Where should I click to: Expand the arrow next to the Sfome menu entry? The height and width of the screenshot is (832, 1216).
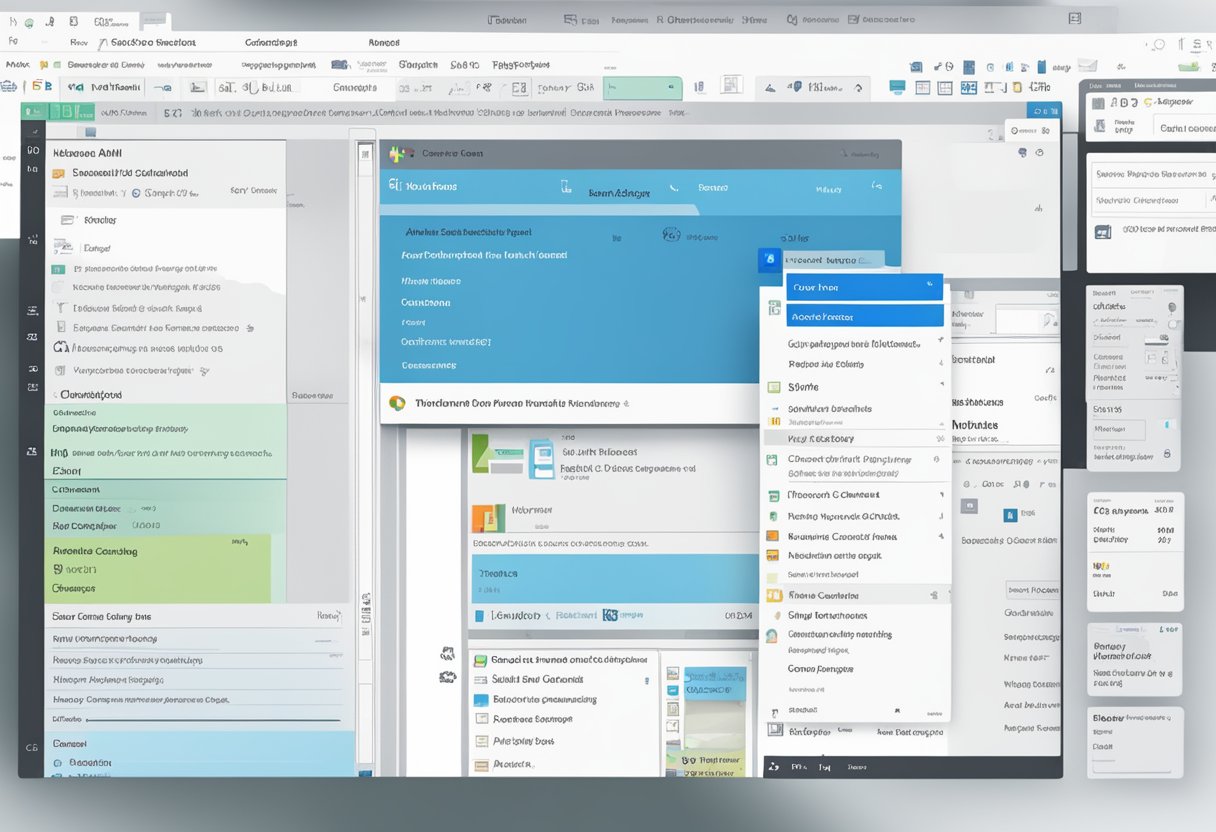pos(939,386)
